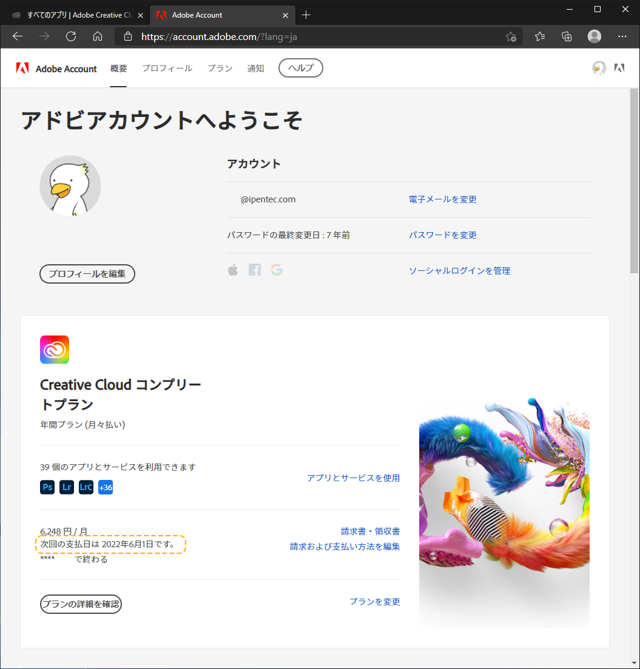The height and width of the screenshot is (669, 640).
Task: Click the Facebook social login icon
Action: point(255,270)
